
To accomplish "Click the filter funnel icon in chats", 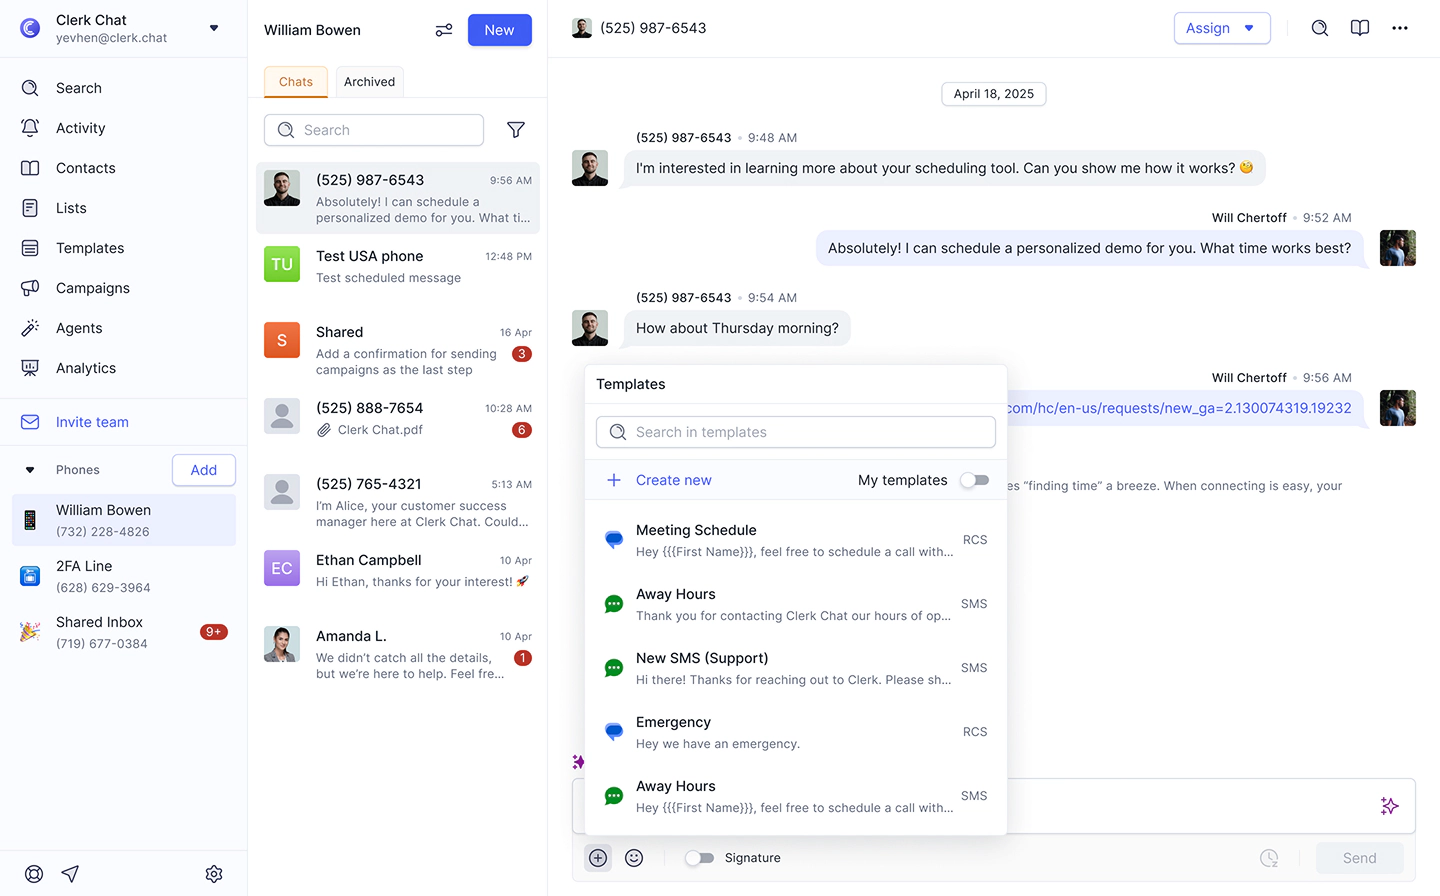I will (516, 130).
